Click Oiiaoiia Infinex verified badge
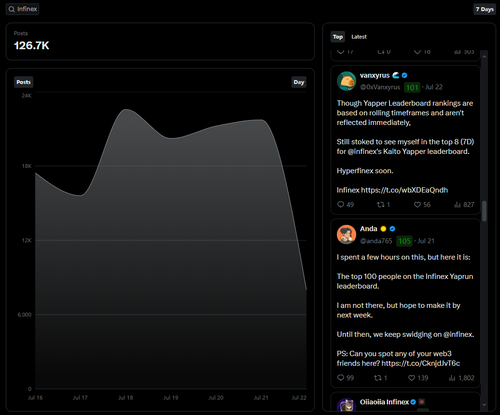The image size is (500, 415). tap(413, 402)
